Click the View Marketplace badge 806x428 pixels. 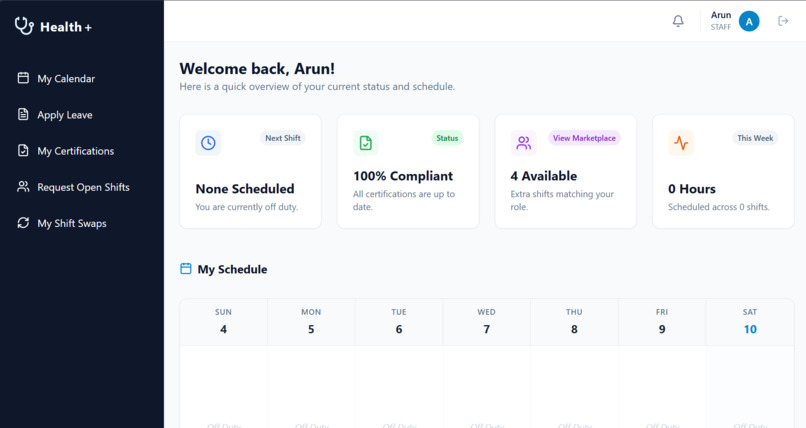coord(584,138)
